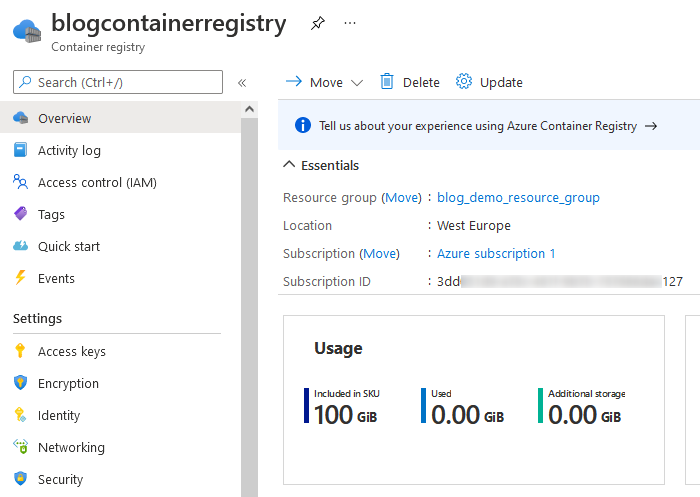
Task: Click the blue info icon in banner
Action: pyautogui.click(x=303, y=125)
